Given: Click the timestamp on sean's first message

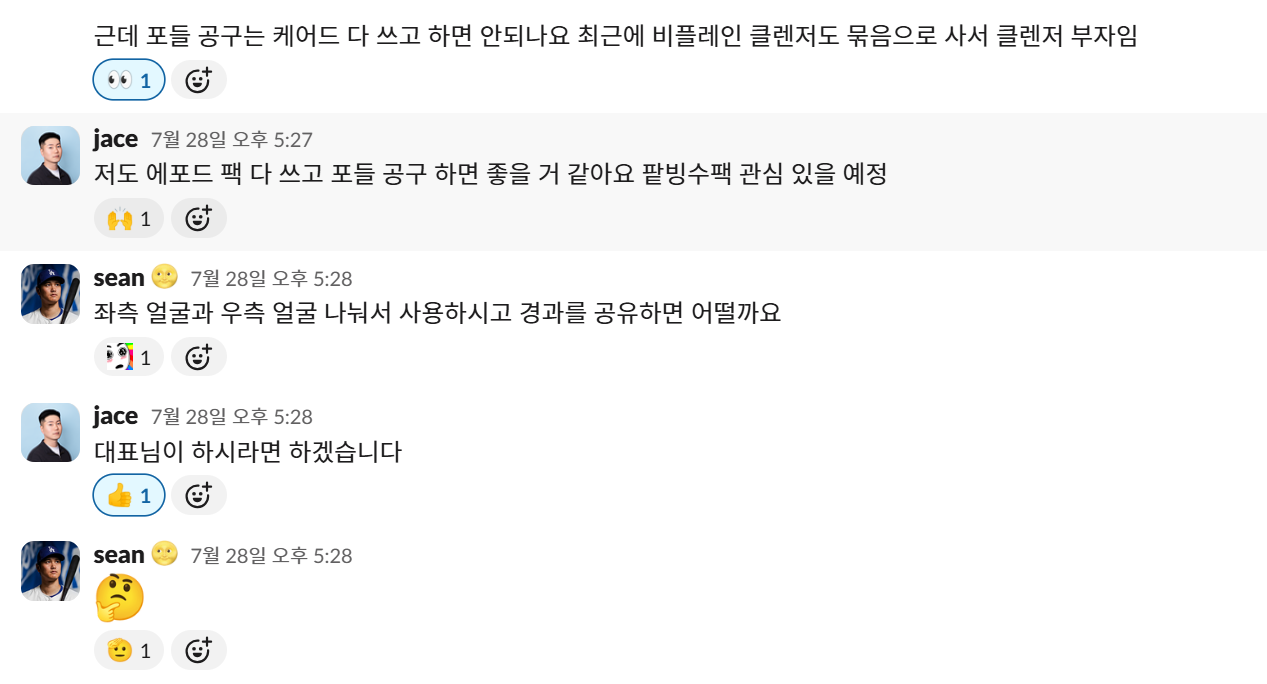Looking at the screenshot, I should (270, 279).
